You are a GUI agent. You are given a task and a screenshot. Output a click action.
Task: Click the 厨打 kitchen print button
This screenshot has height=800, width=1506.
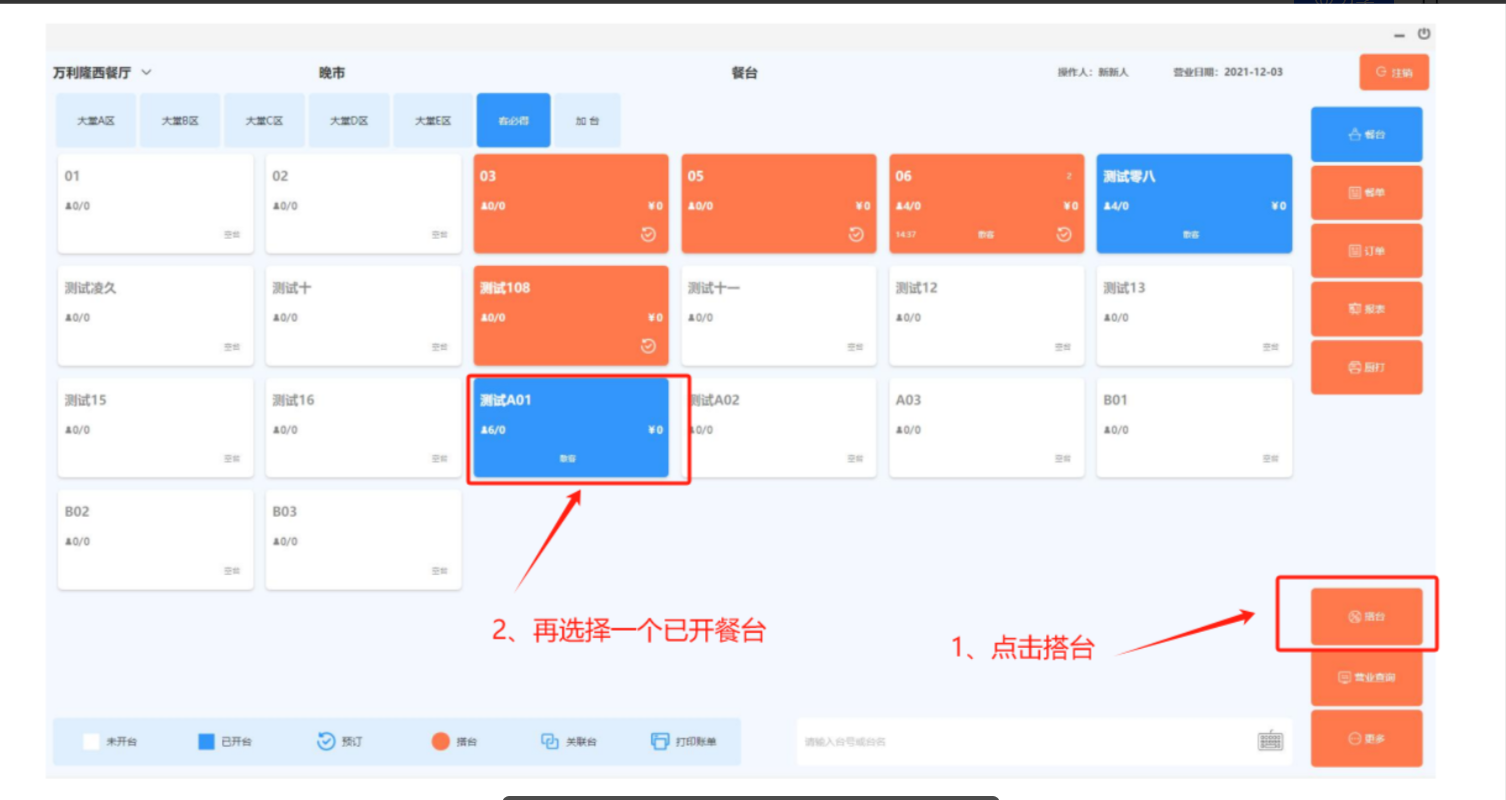click(1366, 367)
